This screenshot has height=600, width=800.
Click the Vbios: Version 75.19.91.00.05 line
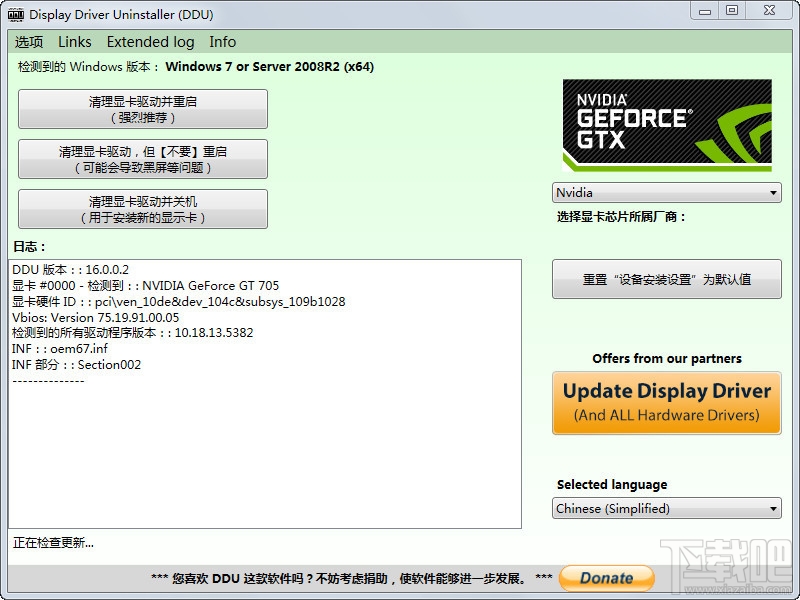(x=95, y=317)
